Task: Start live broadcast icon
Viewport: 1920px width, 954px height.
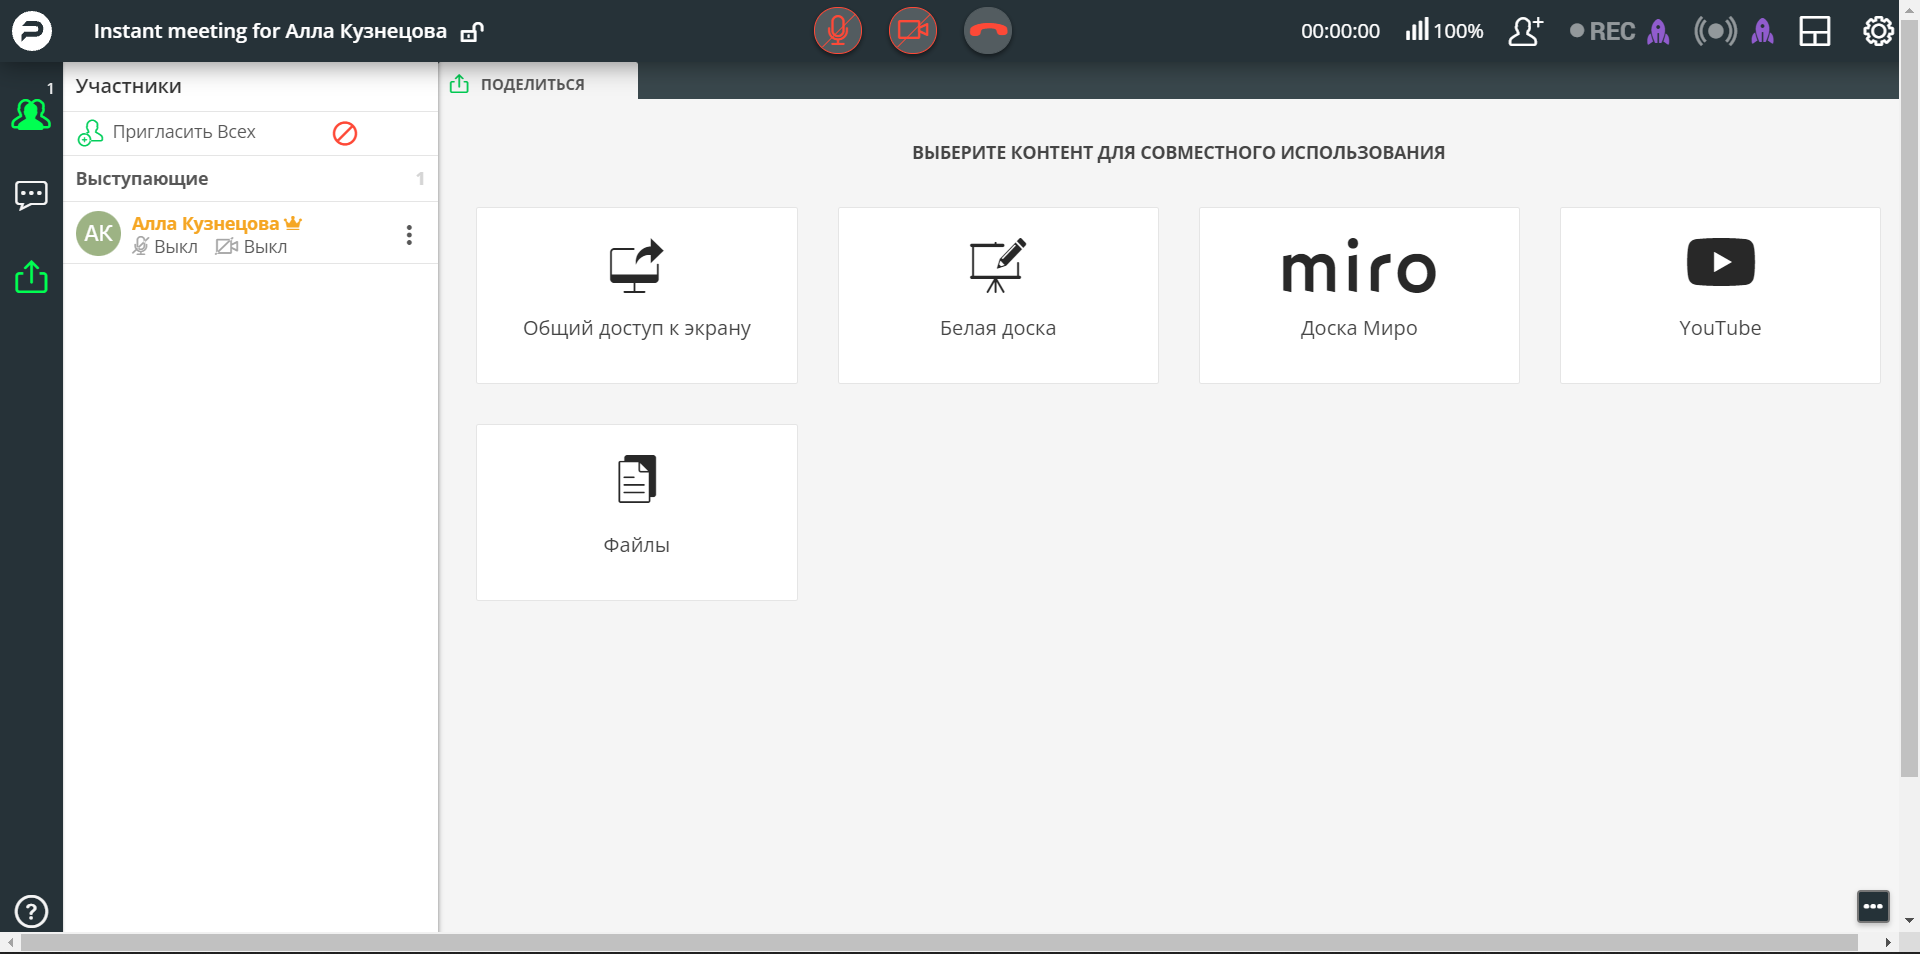Action: pos(1715,31)
